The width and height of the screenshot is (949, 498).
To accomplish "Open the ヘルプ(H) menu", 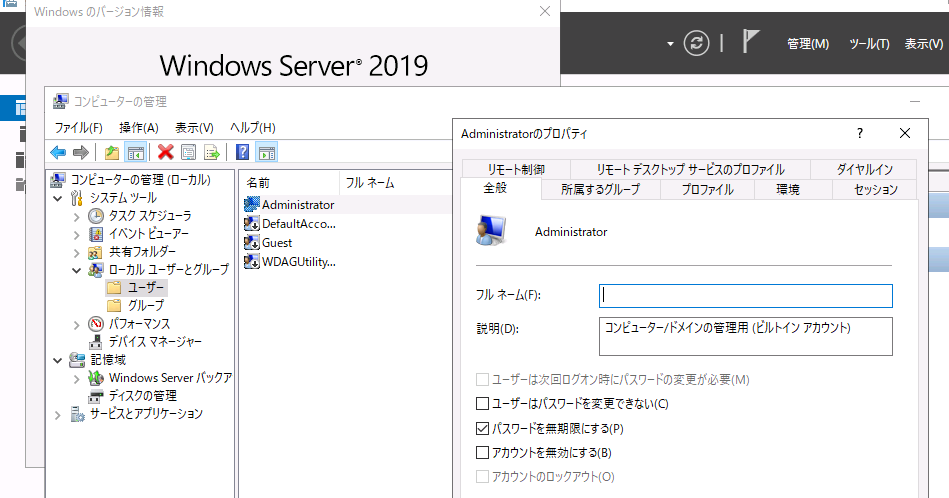I will pos(252,128).
